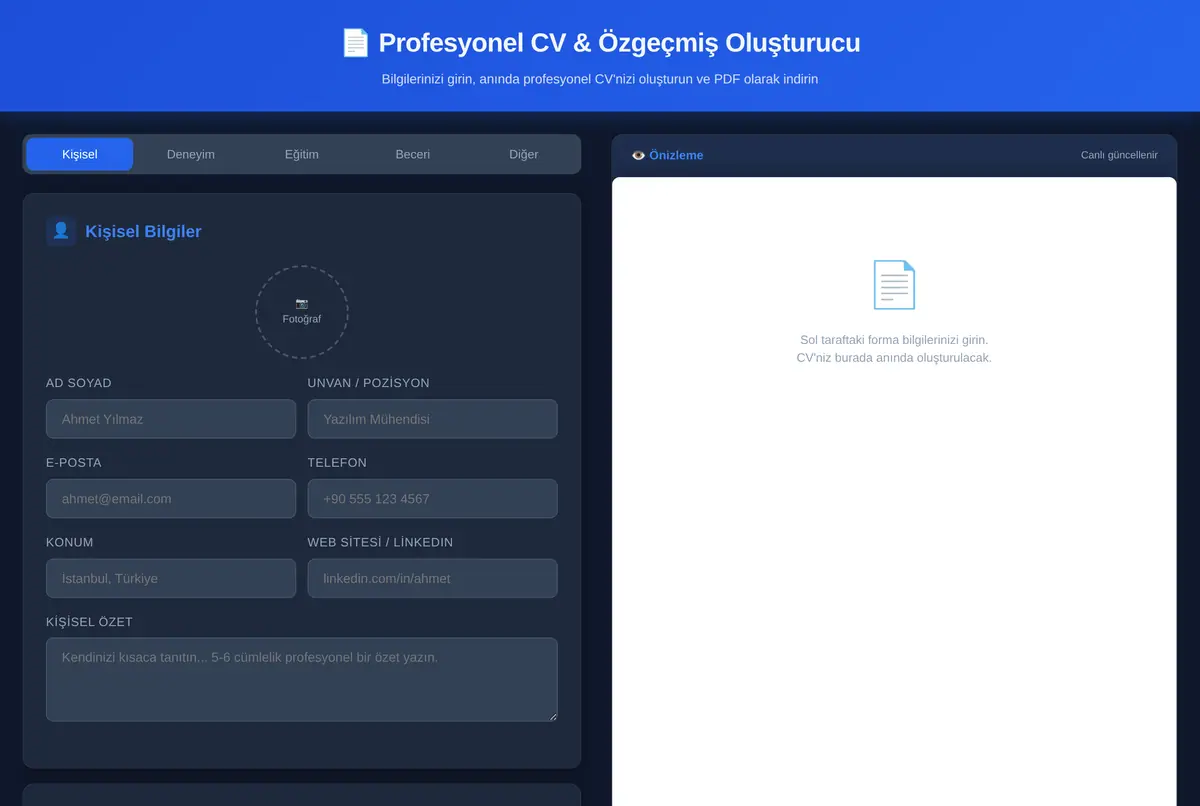Click the "UNVAN / POZİSYON" field label

[369, 383]
